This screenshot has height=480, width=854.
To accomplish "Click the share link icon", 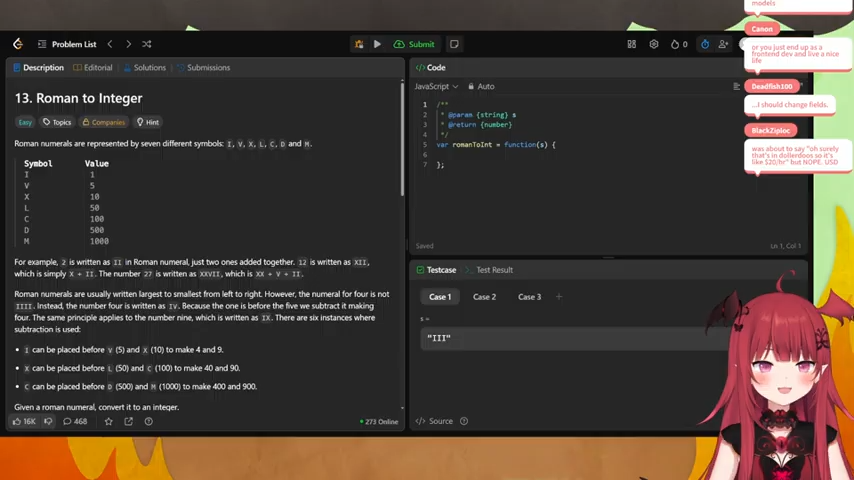I will click(x=129, y=421).
